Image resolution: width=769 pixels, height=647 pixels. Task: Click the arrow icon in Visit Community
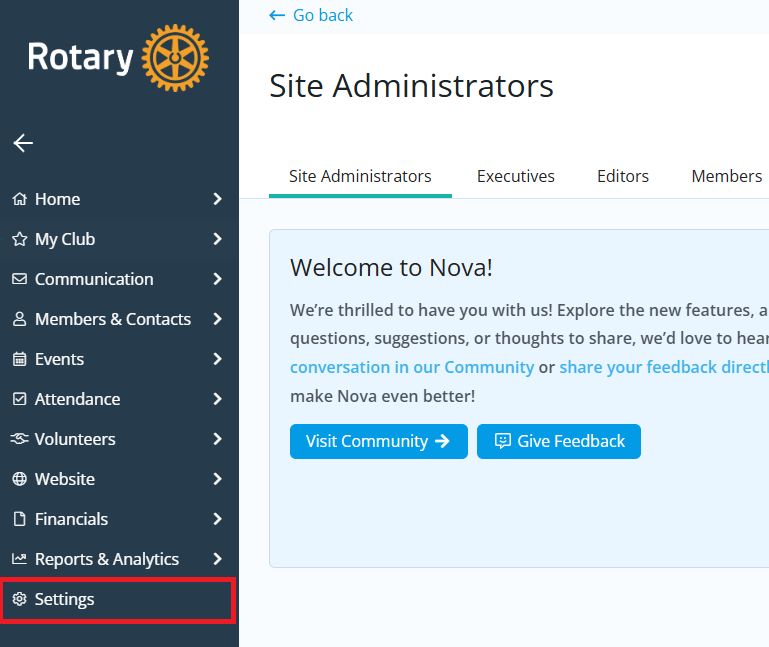tap(442, 441)
